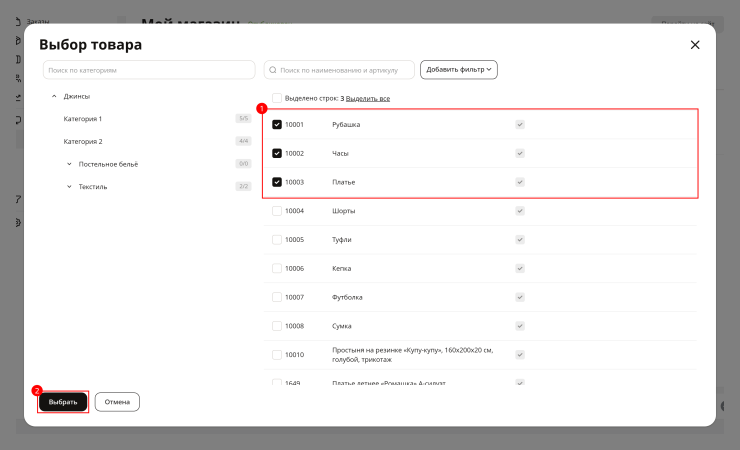This screenshot has height=450, width=740.
Task: Check the 10008 Сумка row checkbox
Action: point(277,326)
